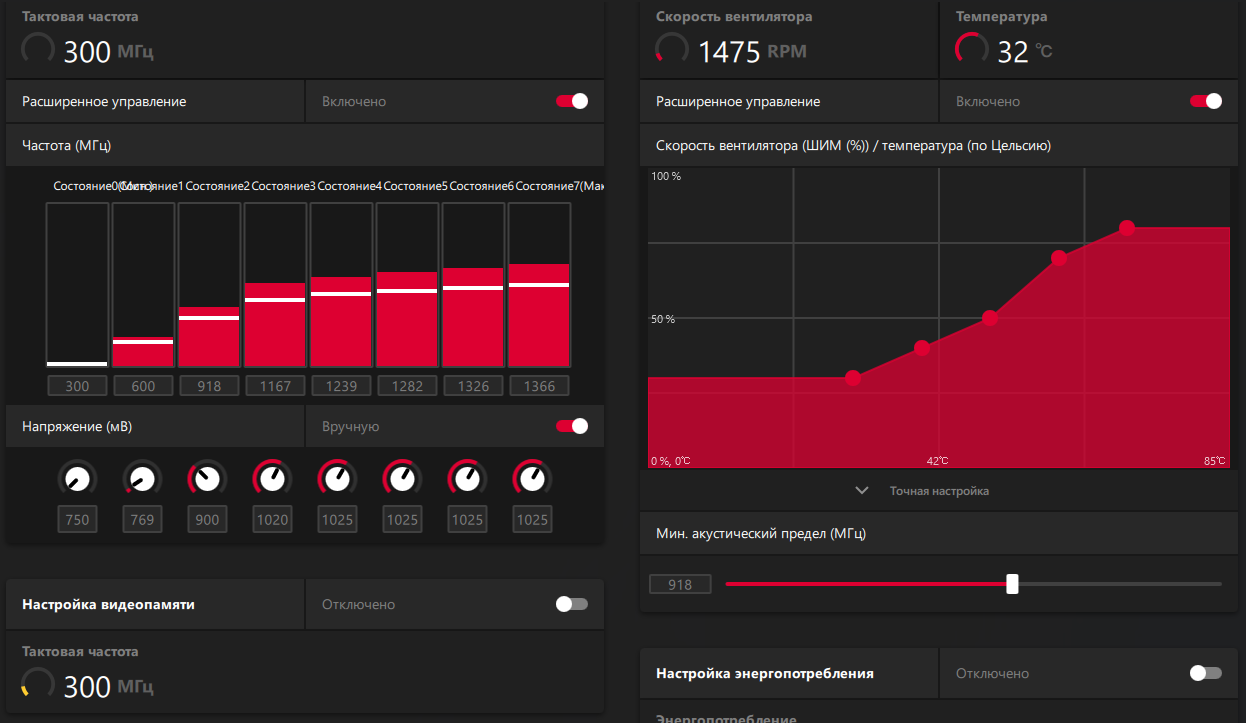Click the temperature gauge icon beside 32 °C
Viewport: 1246px width, 723px height.
coord(972,50)
